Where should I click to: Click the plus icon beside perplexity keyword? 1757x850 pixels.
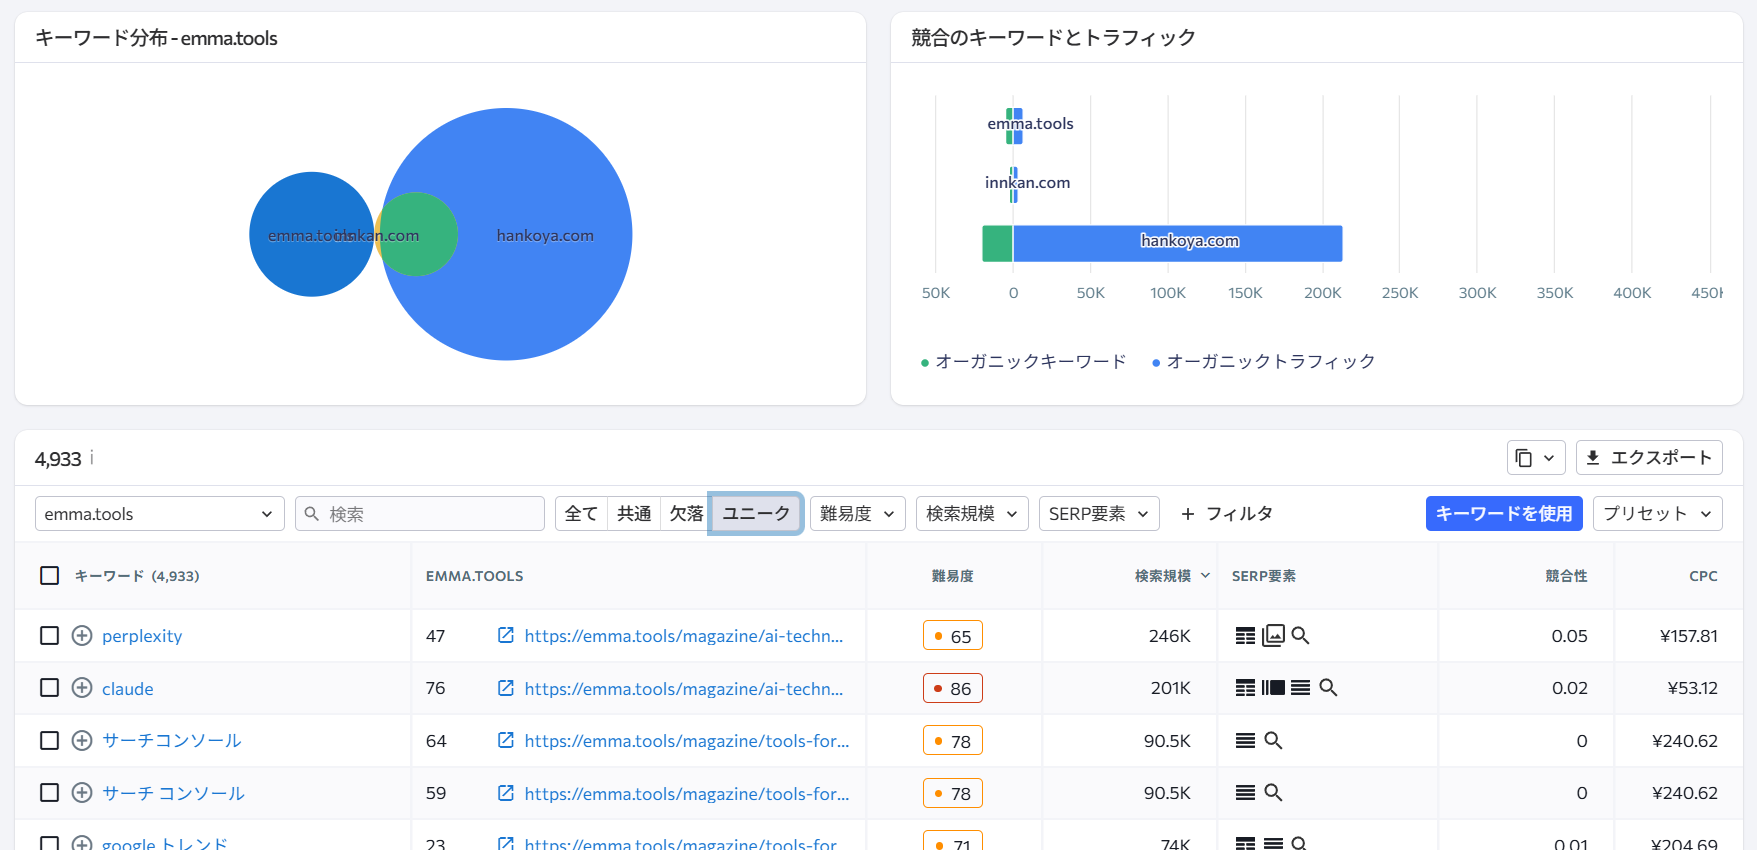(82, 636)
